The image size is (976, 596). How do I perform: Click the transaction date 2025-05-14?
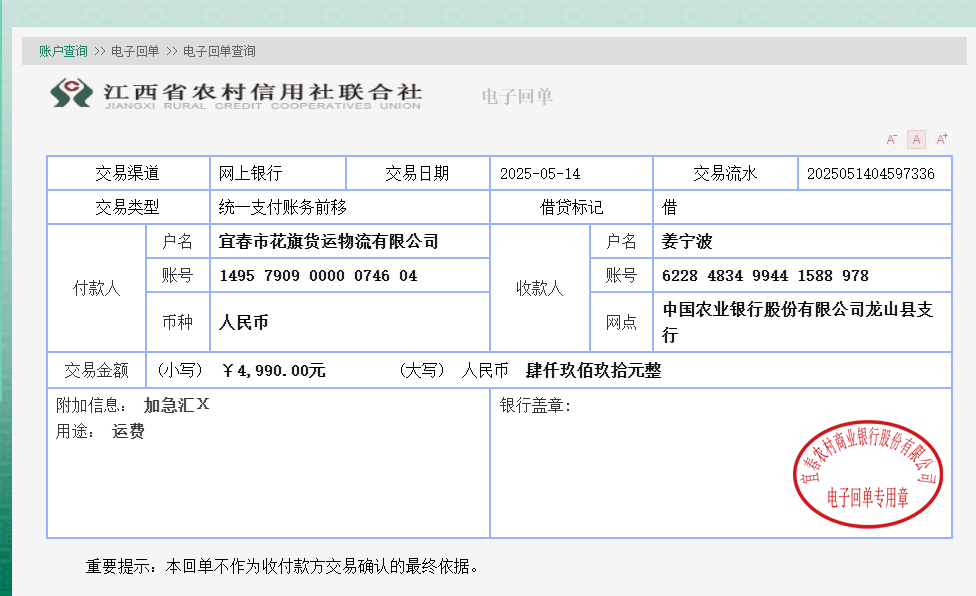click(x=540, y=174)
